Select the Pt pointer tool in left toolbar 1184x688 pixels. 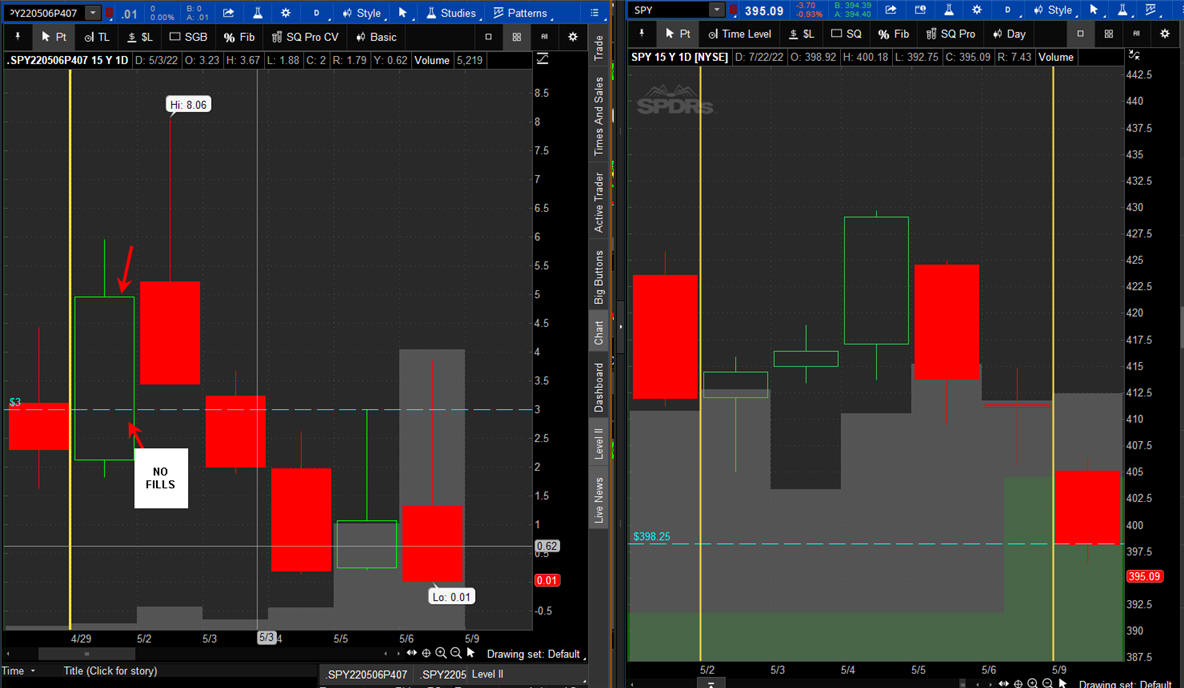[54, 36]
